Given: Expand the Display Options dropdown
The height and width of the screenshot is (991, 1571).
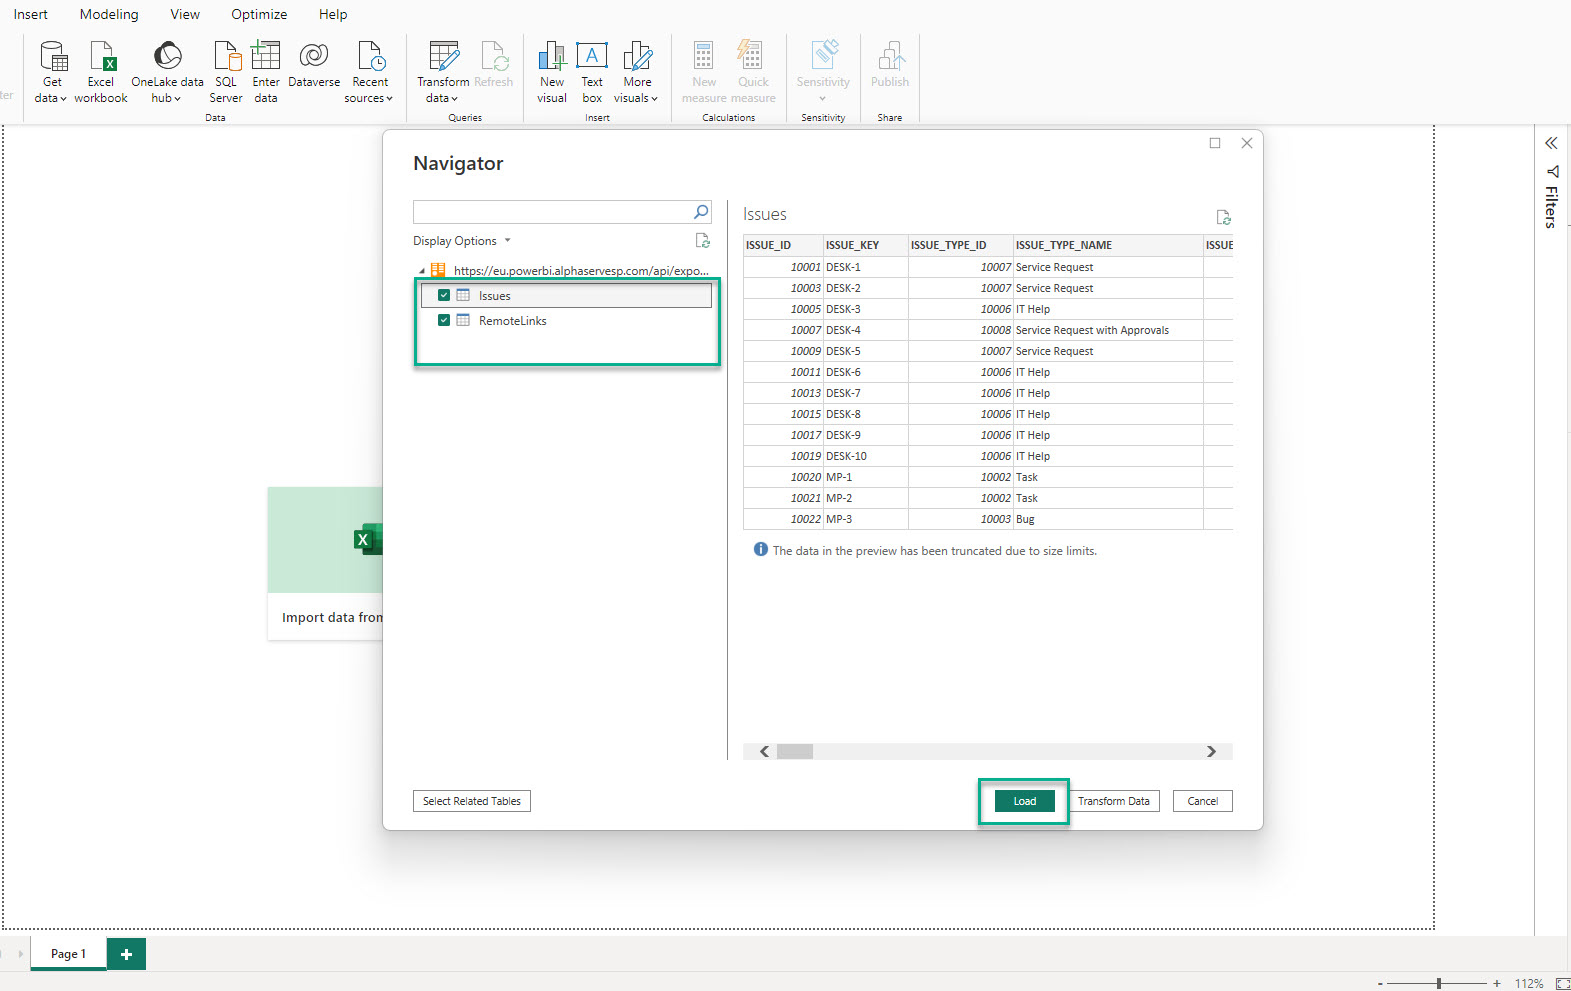Looking at the screenshot, I should pos(462,241).
